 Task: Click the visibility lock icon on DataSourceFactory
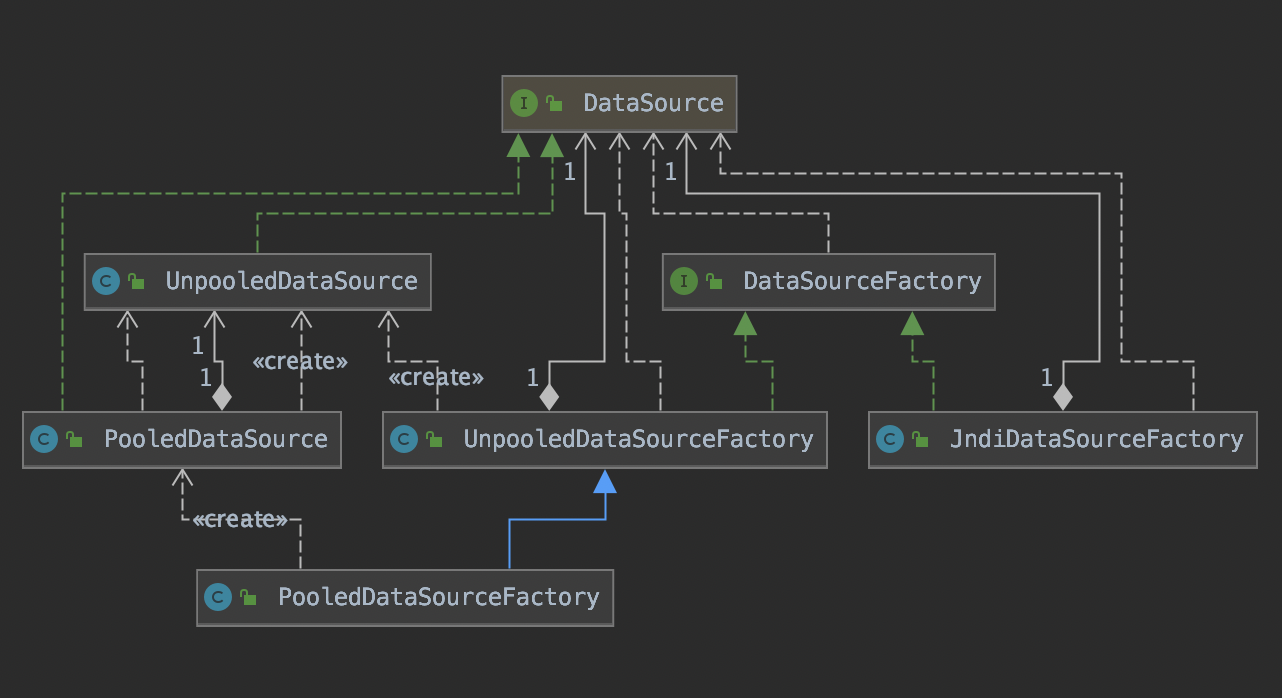tap(713, 281)
